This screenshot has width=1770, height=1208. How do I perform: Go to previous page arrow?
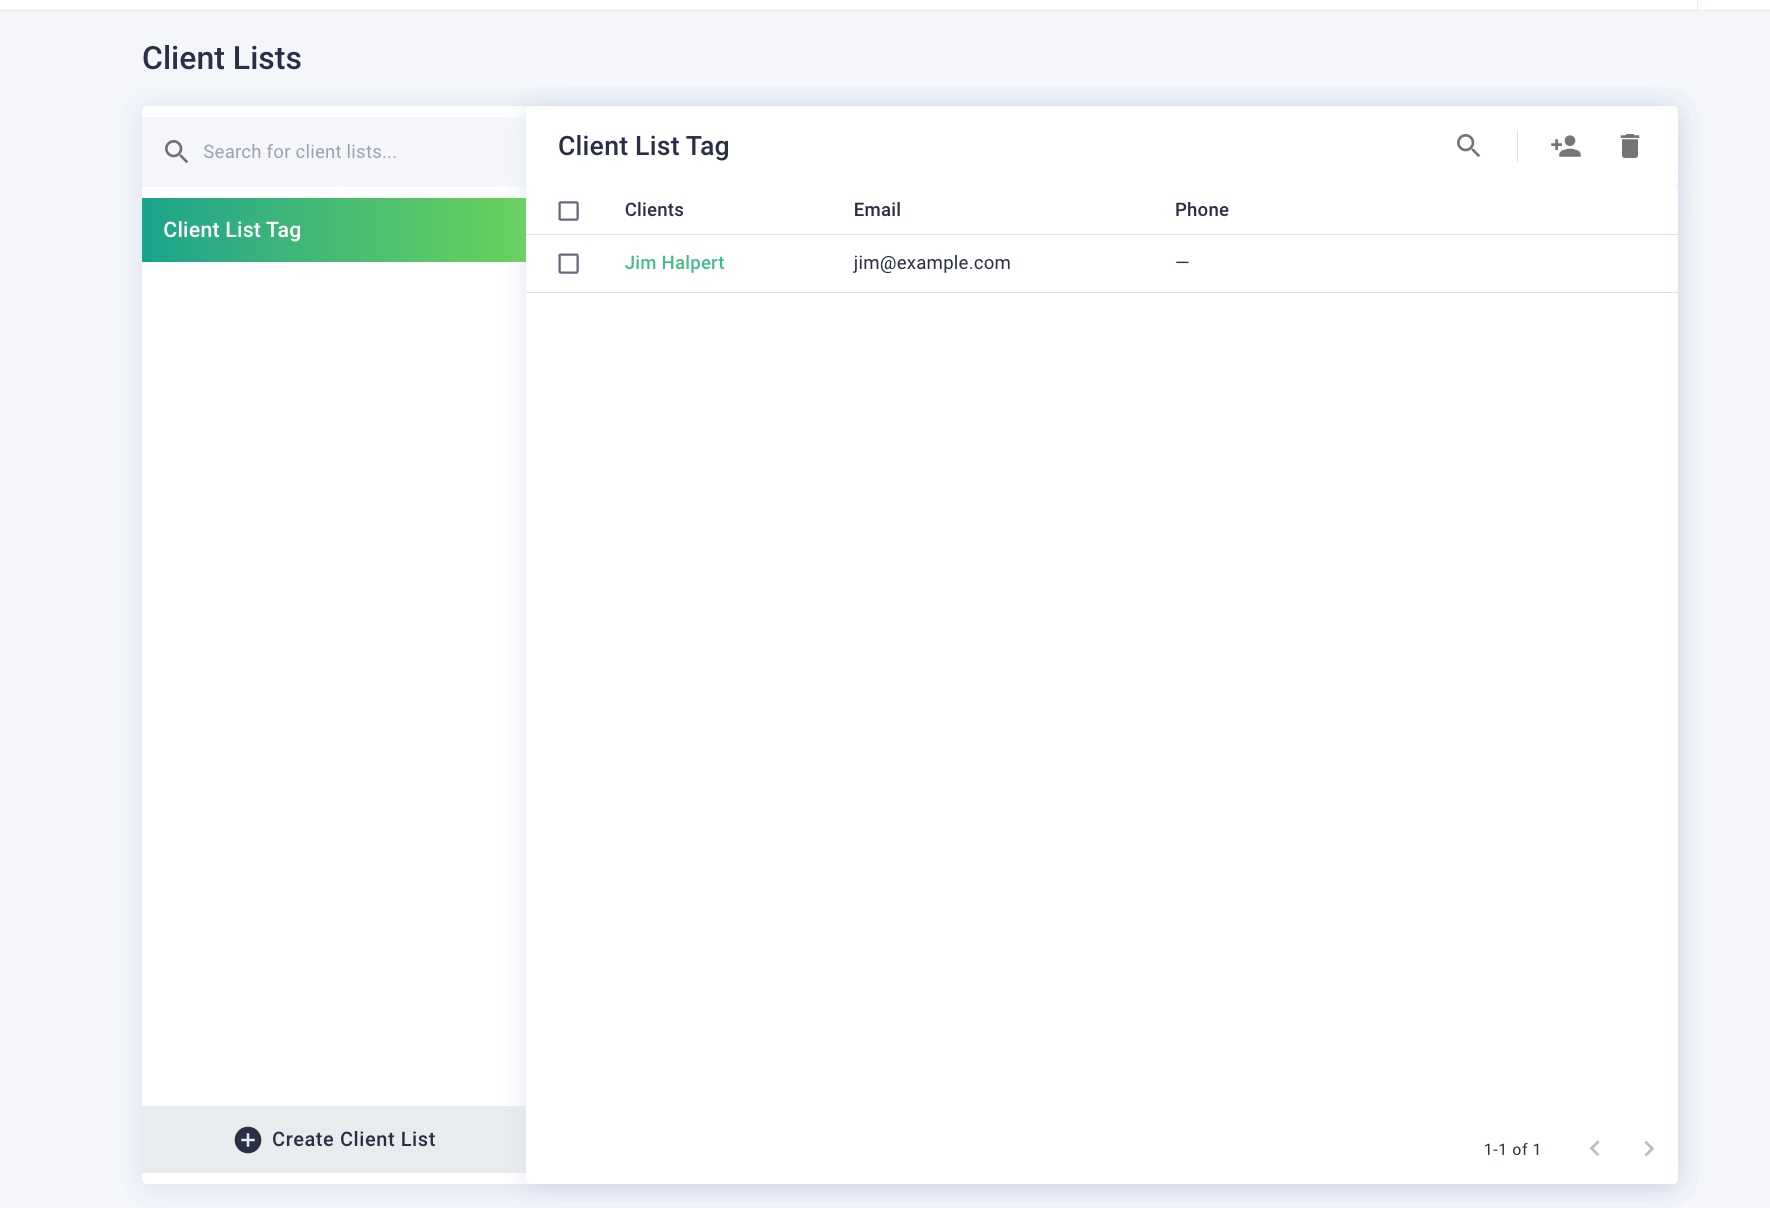pyautogui.click(x=1595, y=1149)
